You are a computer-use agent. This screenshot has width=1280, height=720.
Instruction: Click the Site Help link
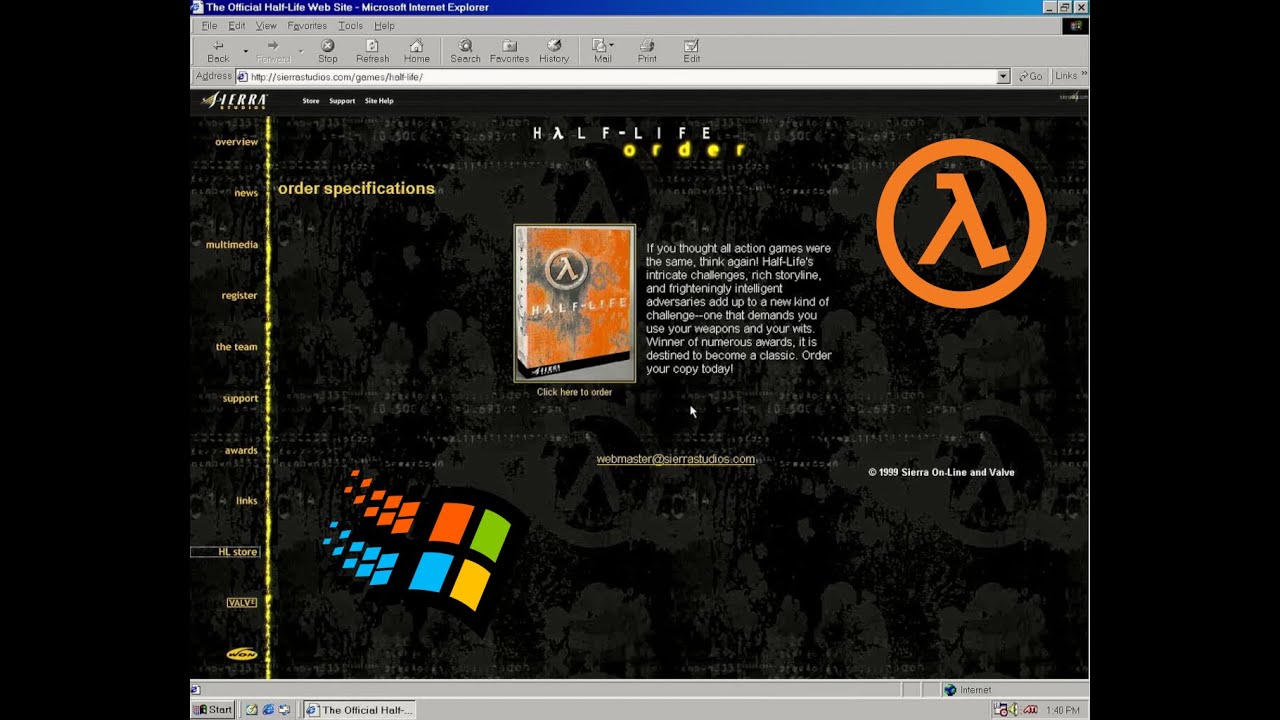pyautogui.click(x=379, y=101)
